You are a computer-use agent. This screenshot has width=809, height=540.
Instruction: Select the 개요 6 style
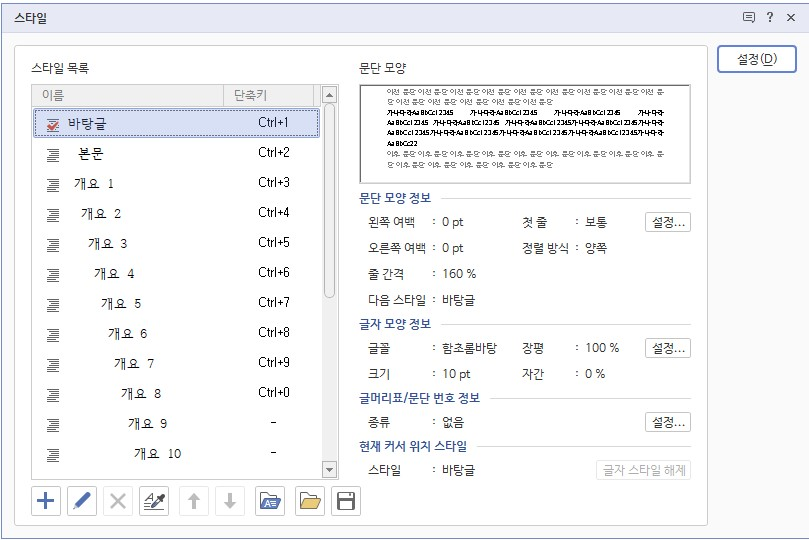click(176, 333)
